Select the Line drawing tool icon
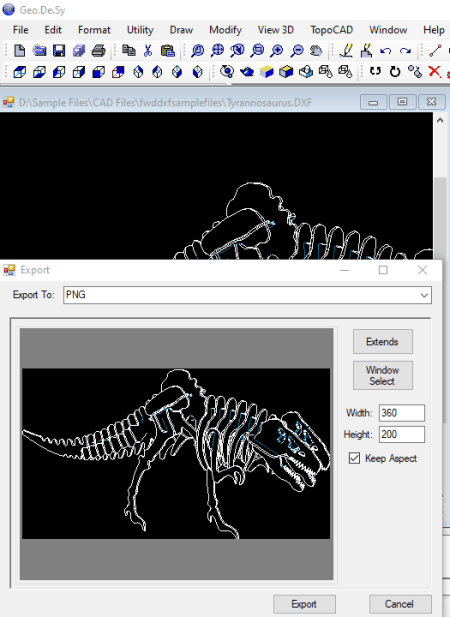Screen dimensions: 450x617 pyautogui.click(x=435, y=51)
